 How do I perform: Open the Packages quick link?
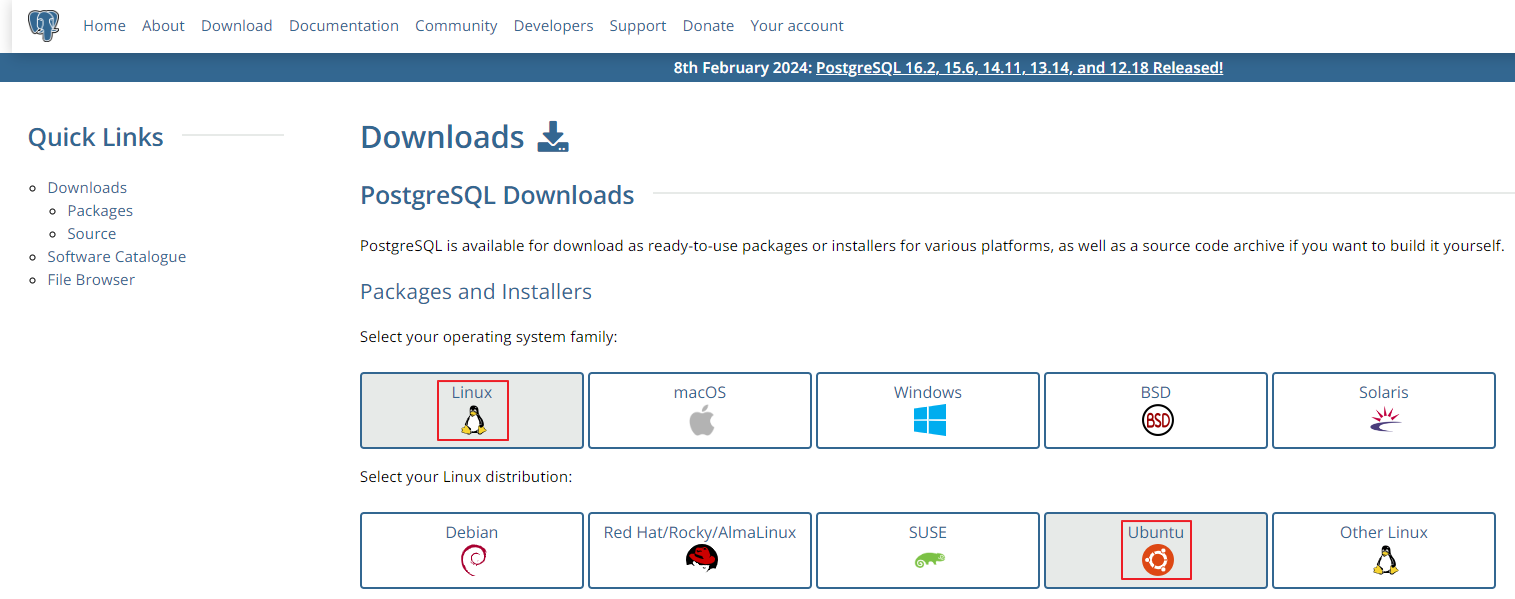pyautogui.click(x=100, y=211)
